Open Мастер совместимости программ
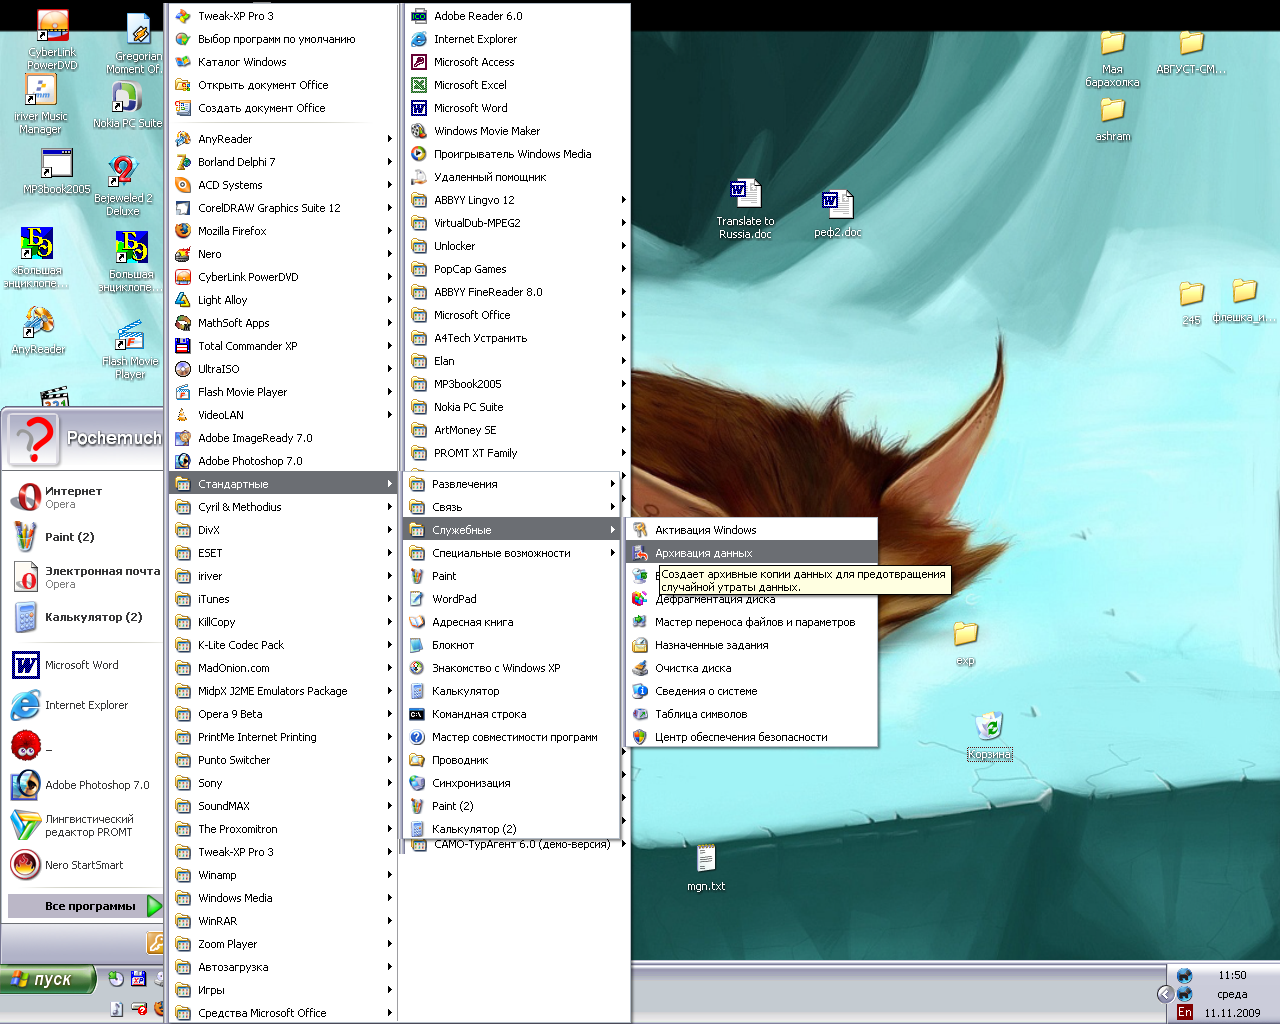Screen dimensions: 1280x1024 512,737
